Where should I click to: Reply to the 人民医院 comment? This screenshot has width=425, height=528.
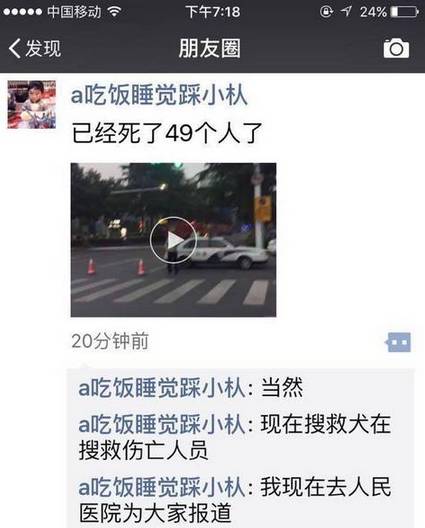[235, 500]
